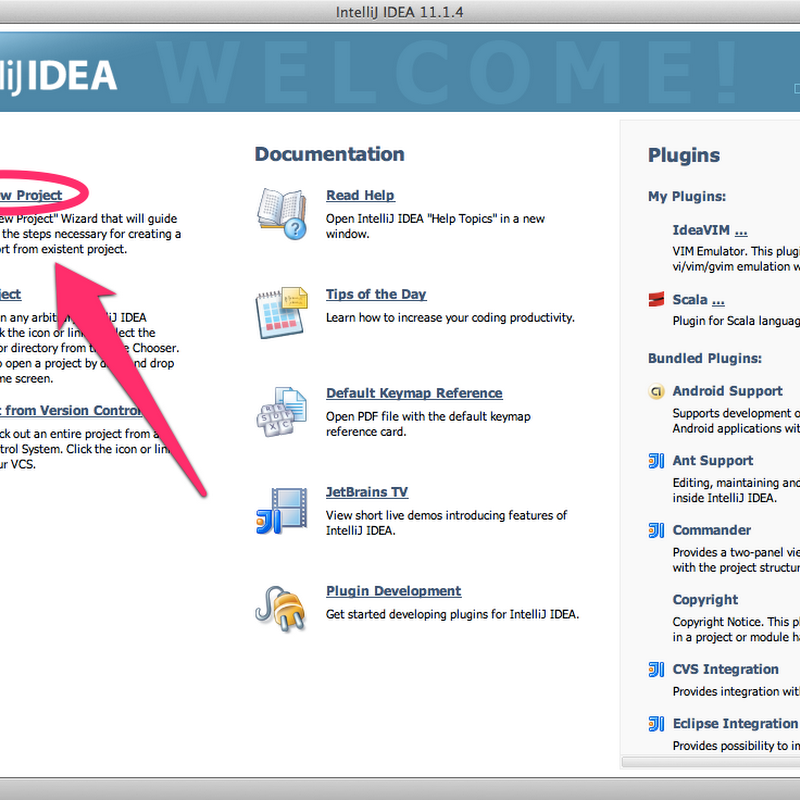The width and height of the screenshot is (800, 800).
Task: Select the IdeaVIM plugin name
Action: pos(701,231)
